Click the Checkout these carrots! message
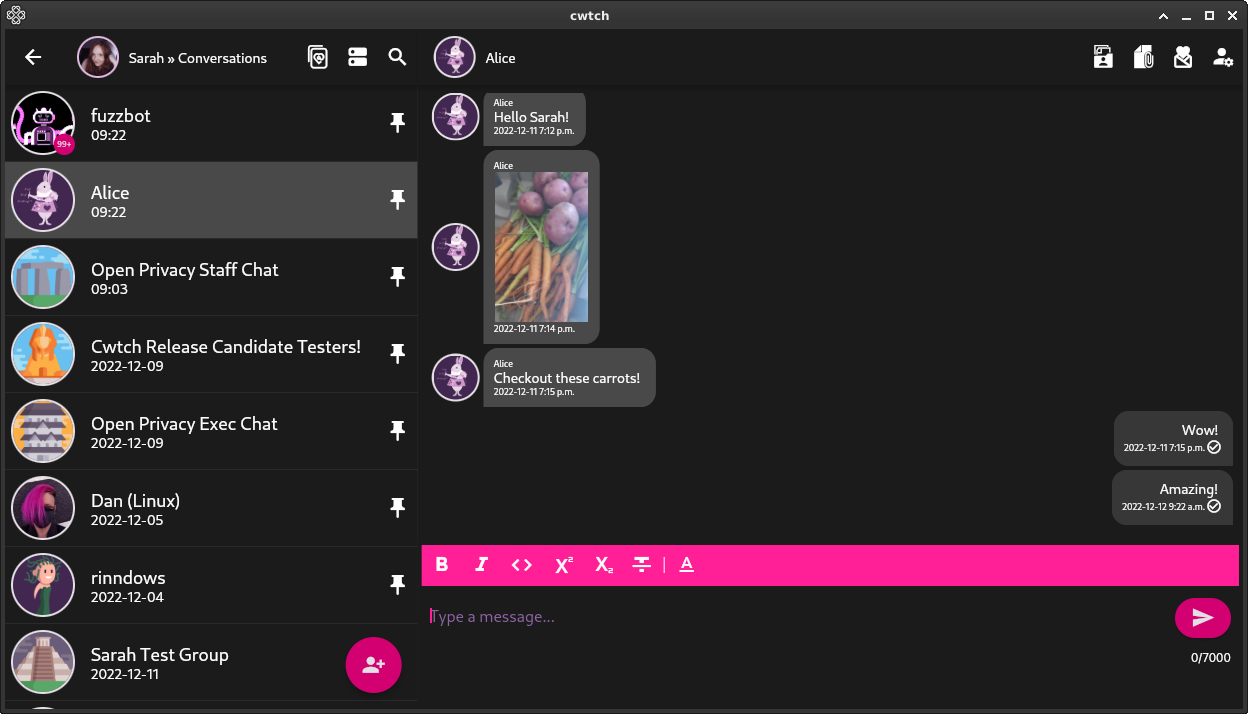The height and width of the screenshot is (714, 1248). (569, 378)
